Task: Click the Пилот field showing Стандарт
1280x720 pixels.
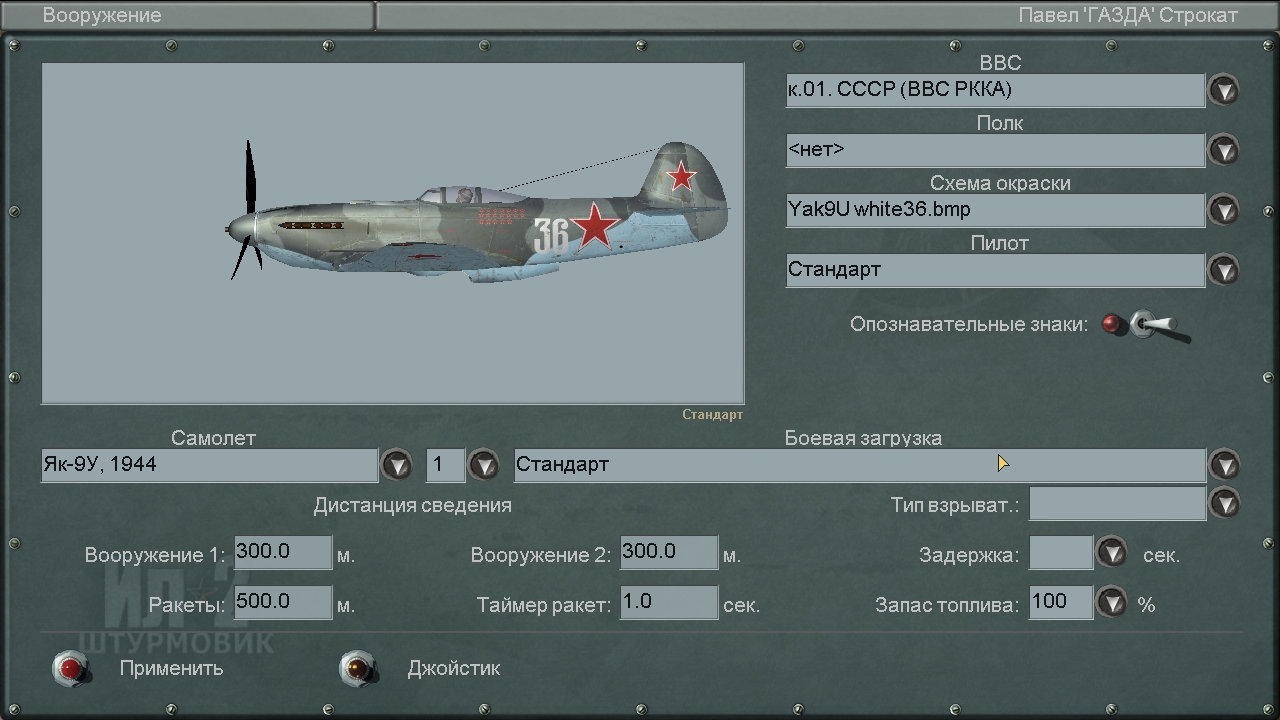Action: (x=995, y=270)
